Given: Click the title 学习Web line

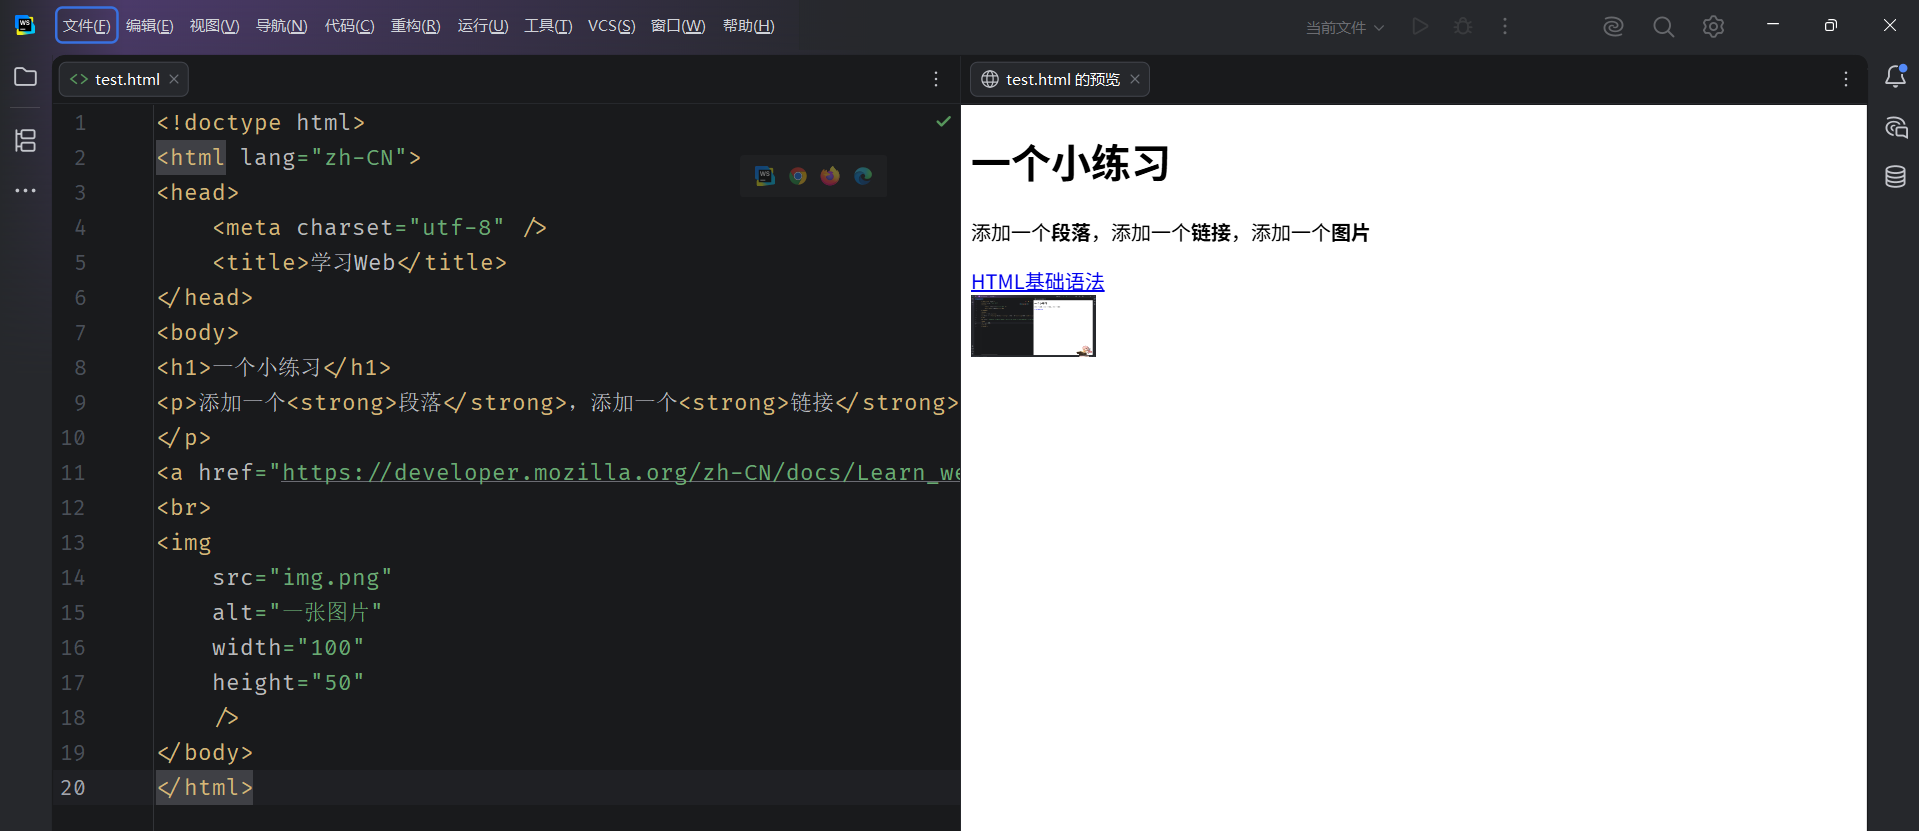Looking at the screenshot, I should tap(360, 263).
